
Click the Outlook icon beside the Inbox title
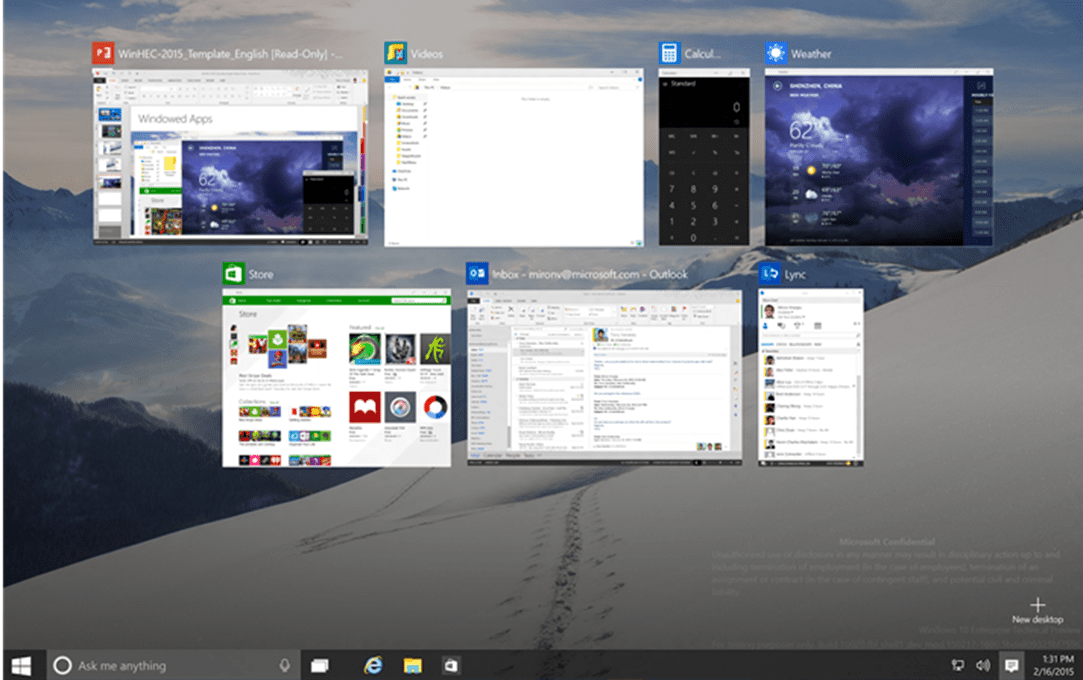[477, 274]
